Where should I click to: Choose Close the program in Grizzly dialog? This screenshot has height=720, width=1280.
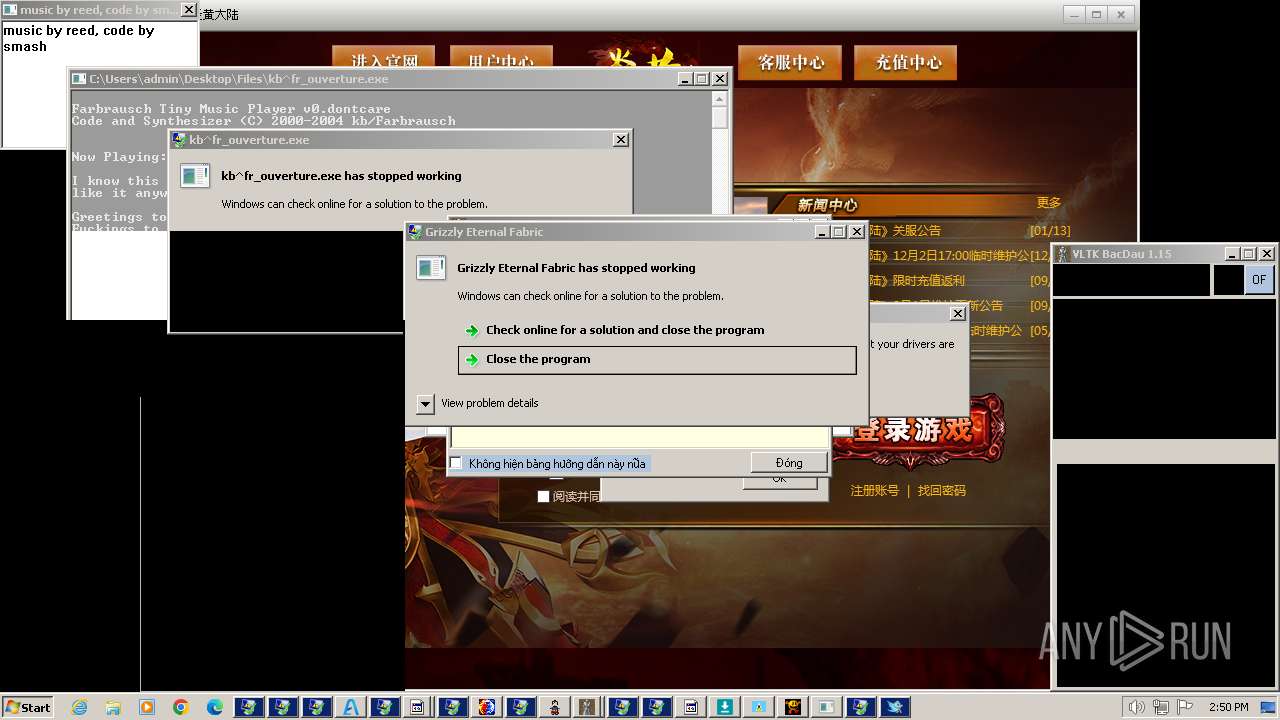coord(657,360)
